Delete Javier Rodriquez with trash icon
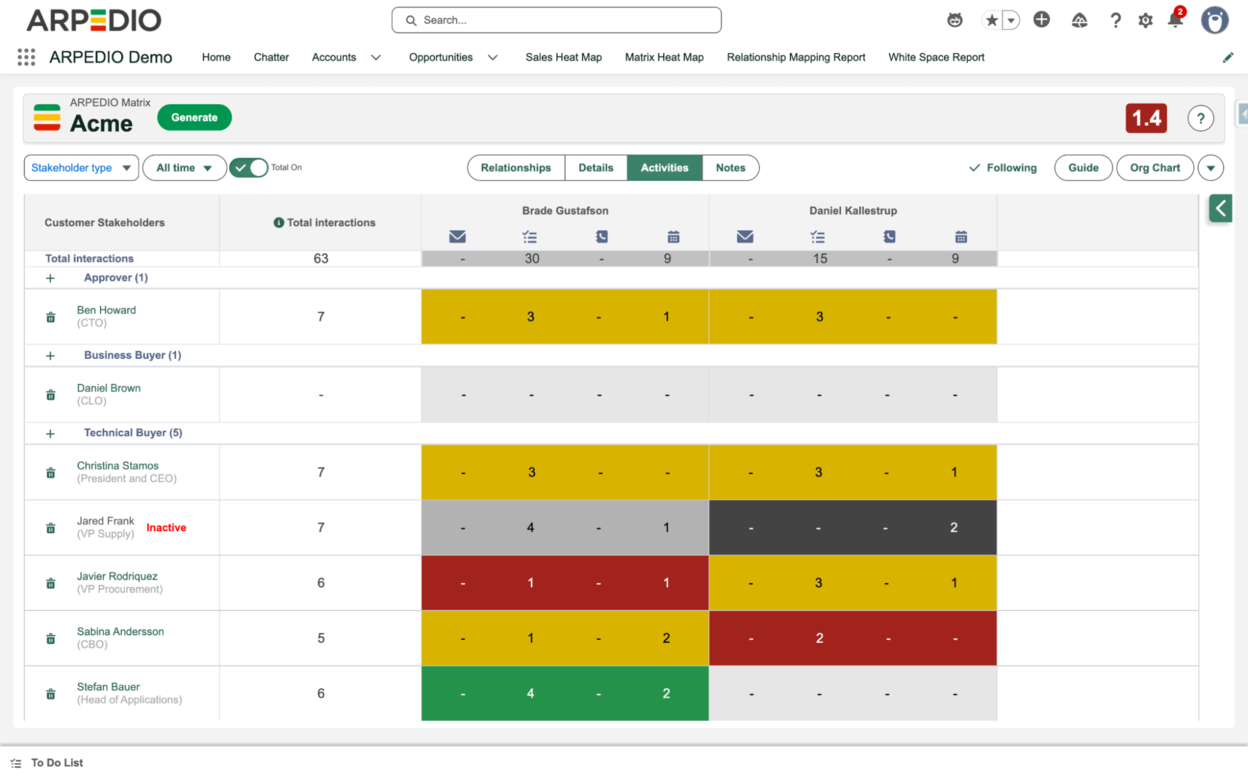The height and width of the screenshot is (779, 1248). 51,583
